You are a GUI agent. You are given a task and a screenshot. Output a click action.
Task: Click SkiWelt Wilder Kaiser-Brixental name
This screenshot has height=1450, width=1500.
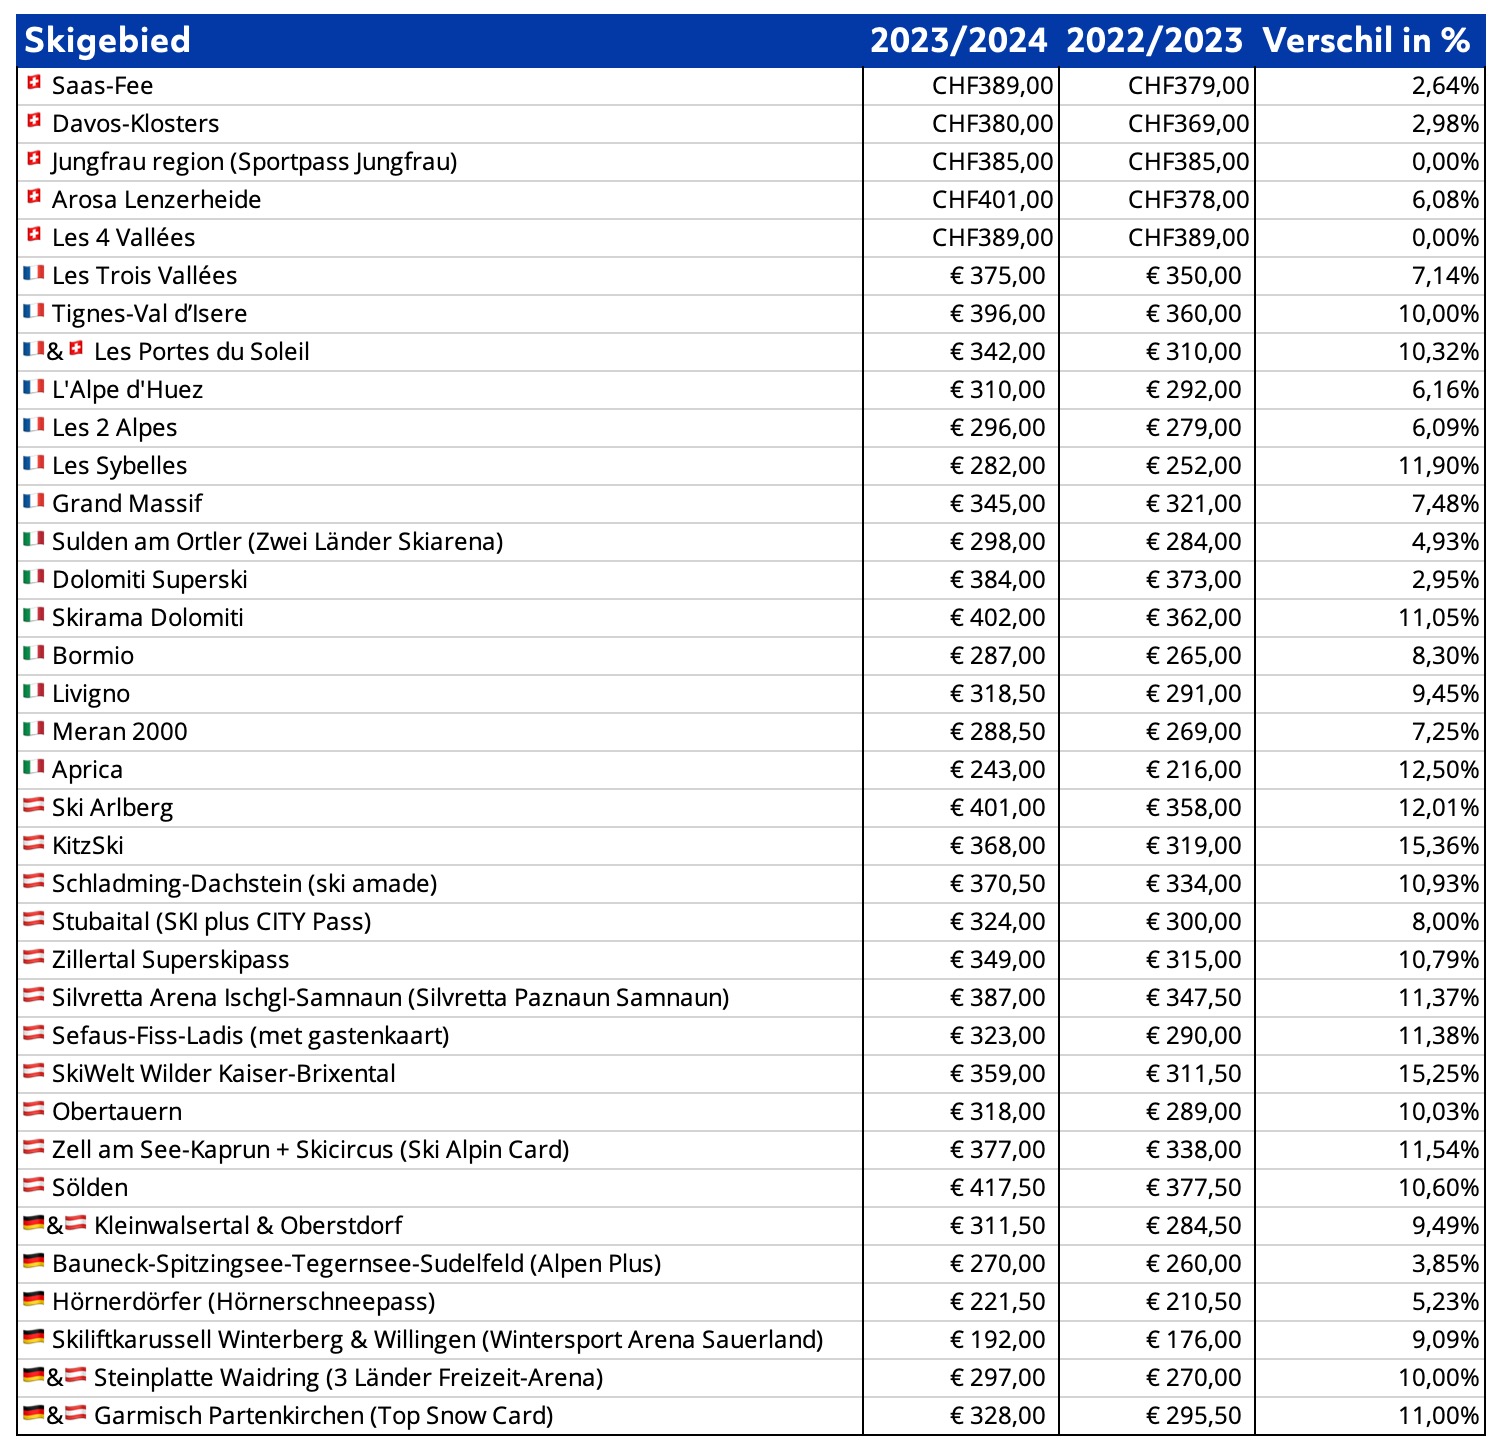223,1074
